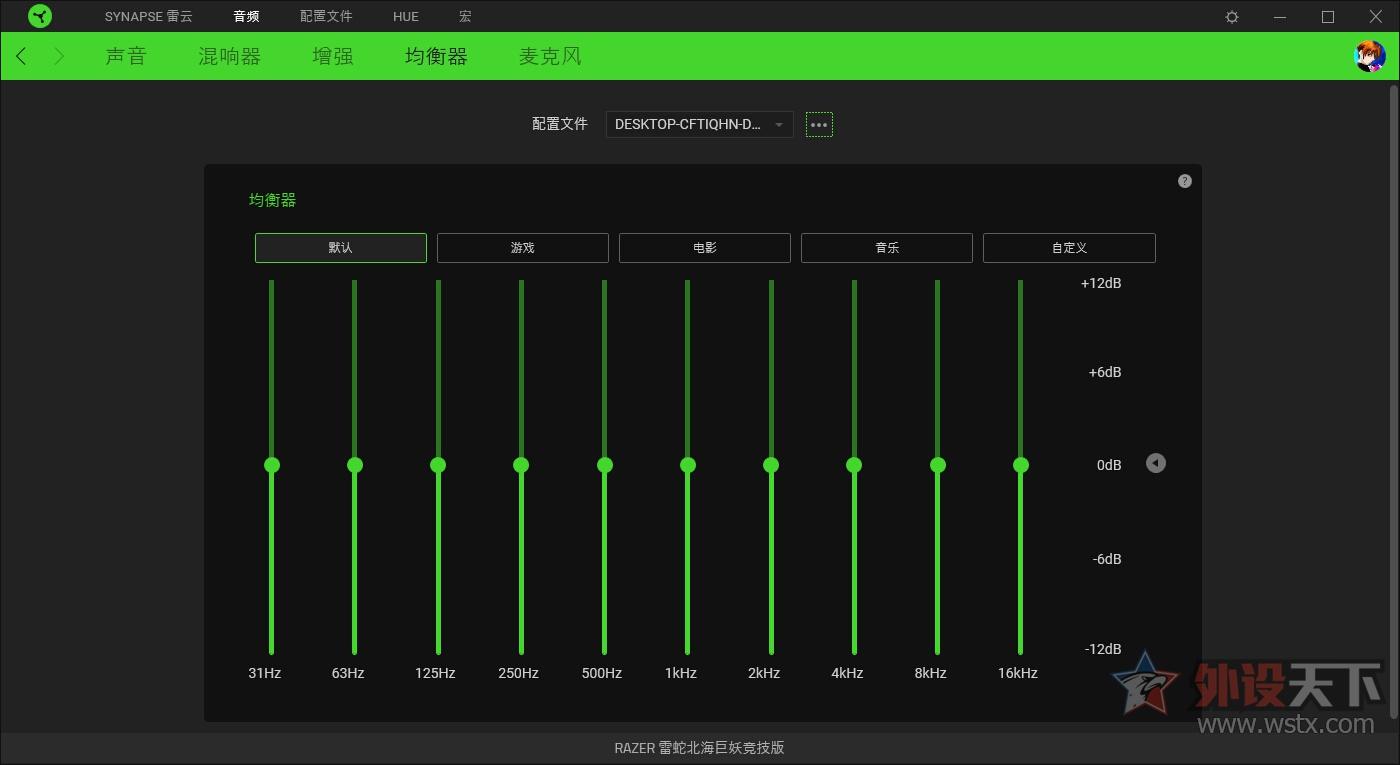The height and width of the screenshot is (765, 1400).
Task: Click the 4kHz slider handle
Action: point(854,465)
